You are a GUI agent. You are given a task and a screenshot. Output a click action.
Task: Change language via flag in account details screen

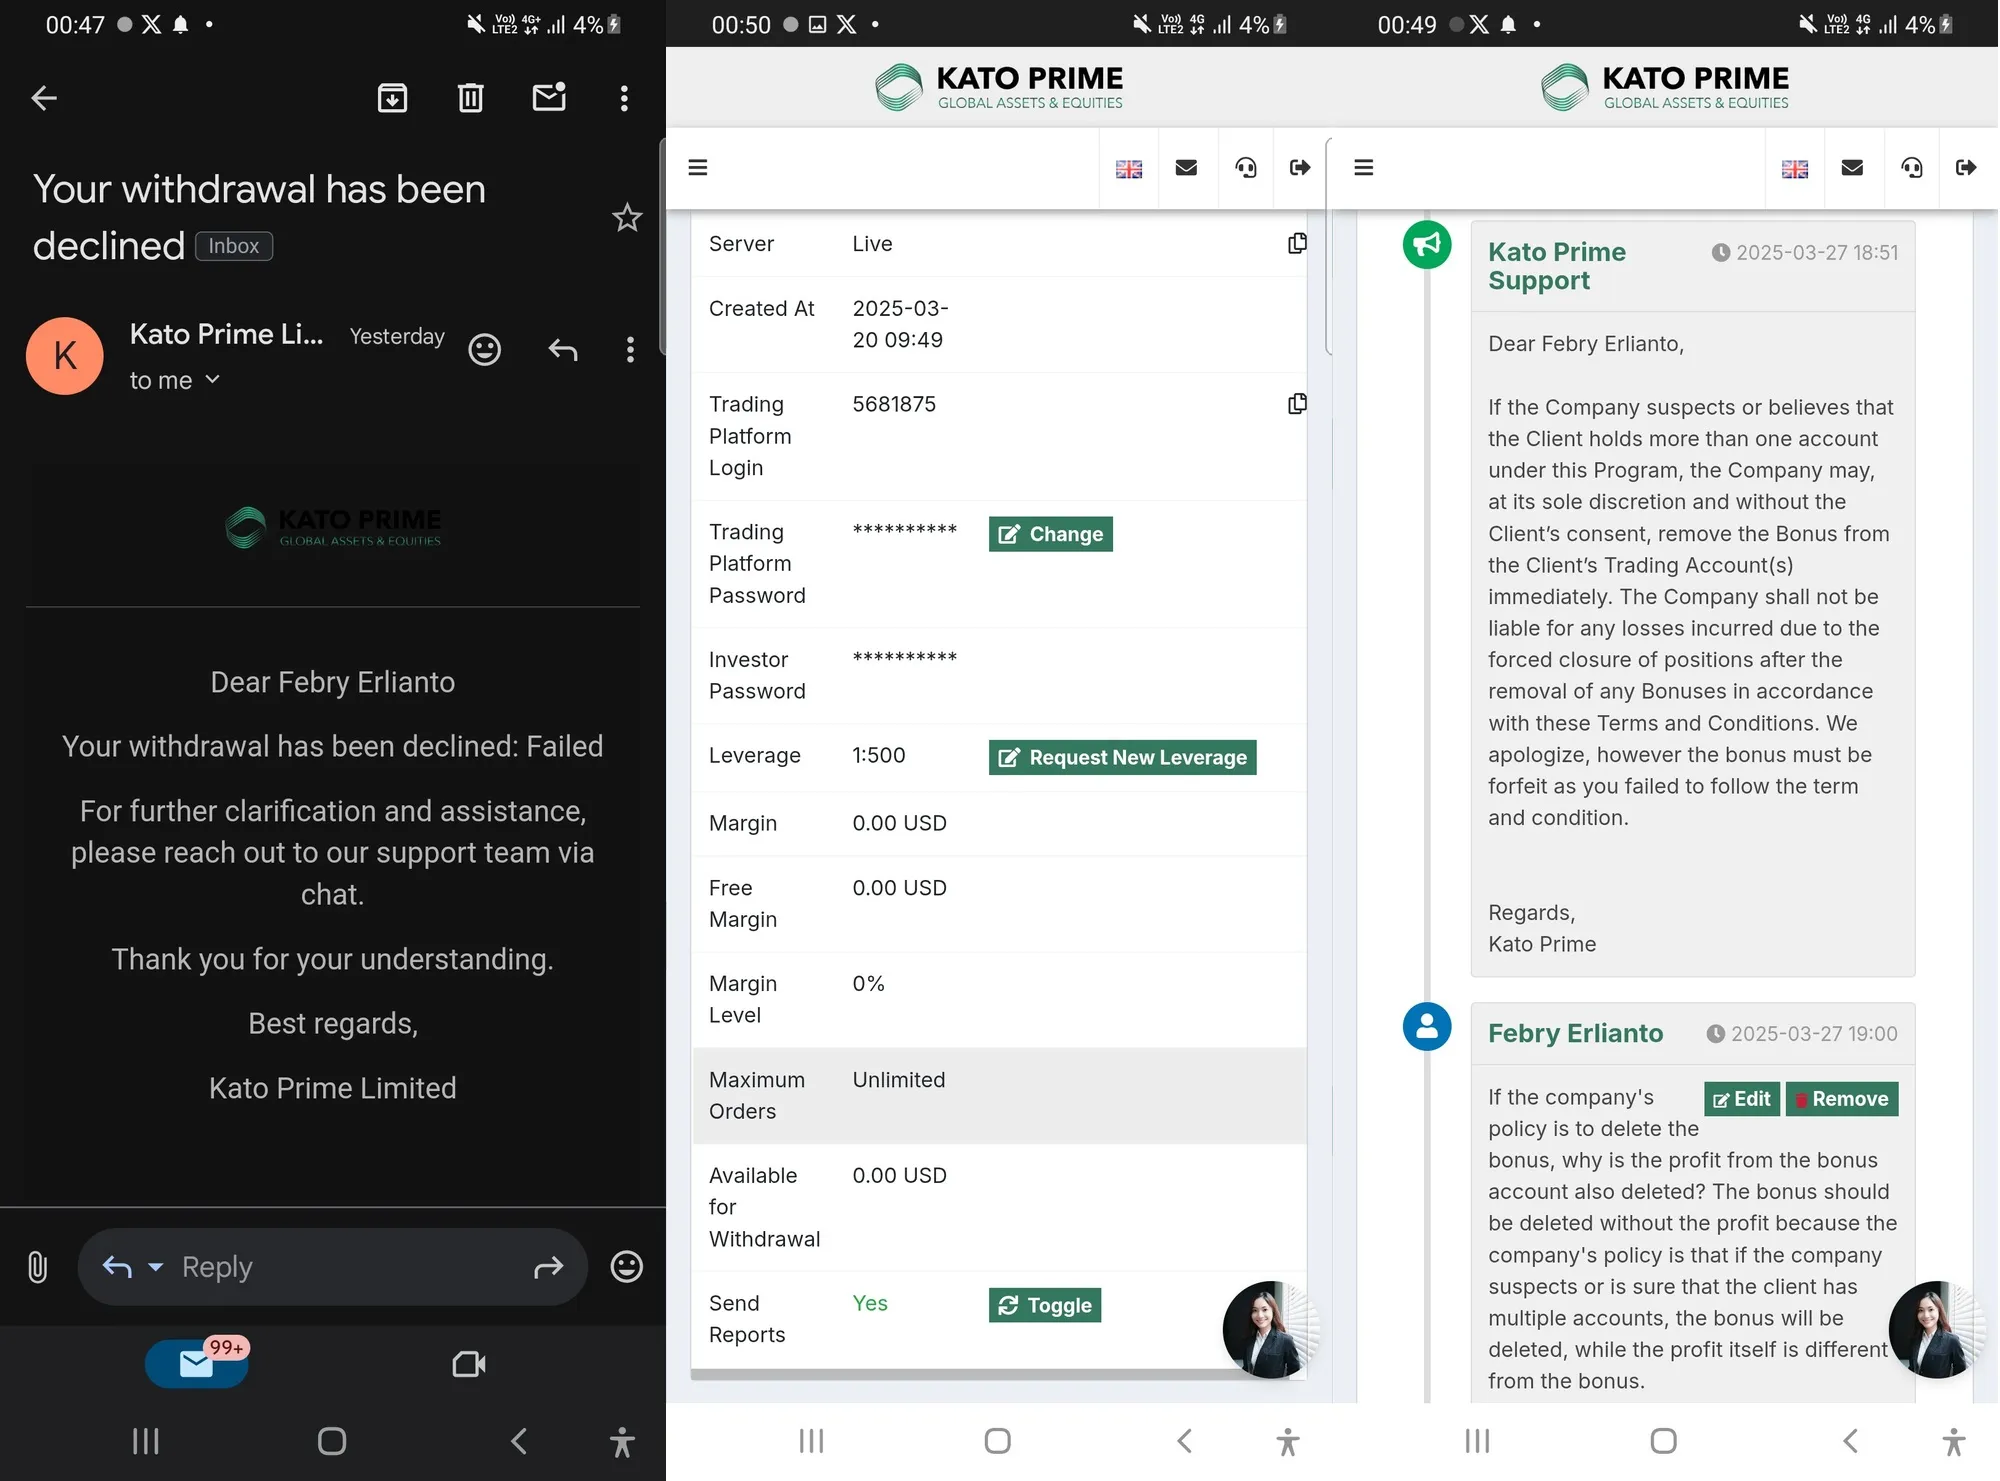tap(1129, 168)
